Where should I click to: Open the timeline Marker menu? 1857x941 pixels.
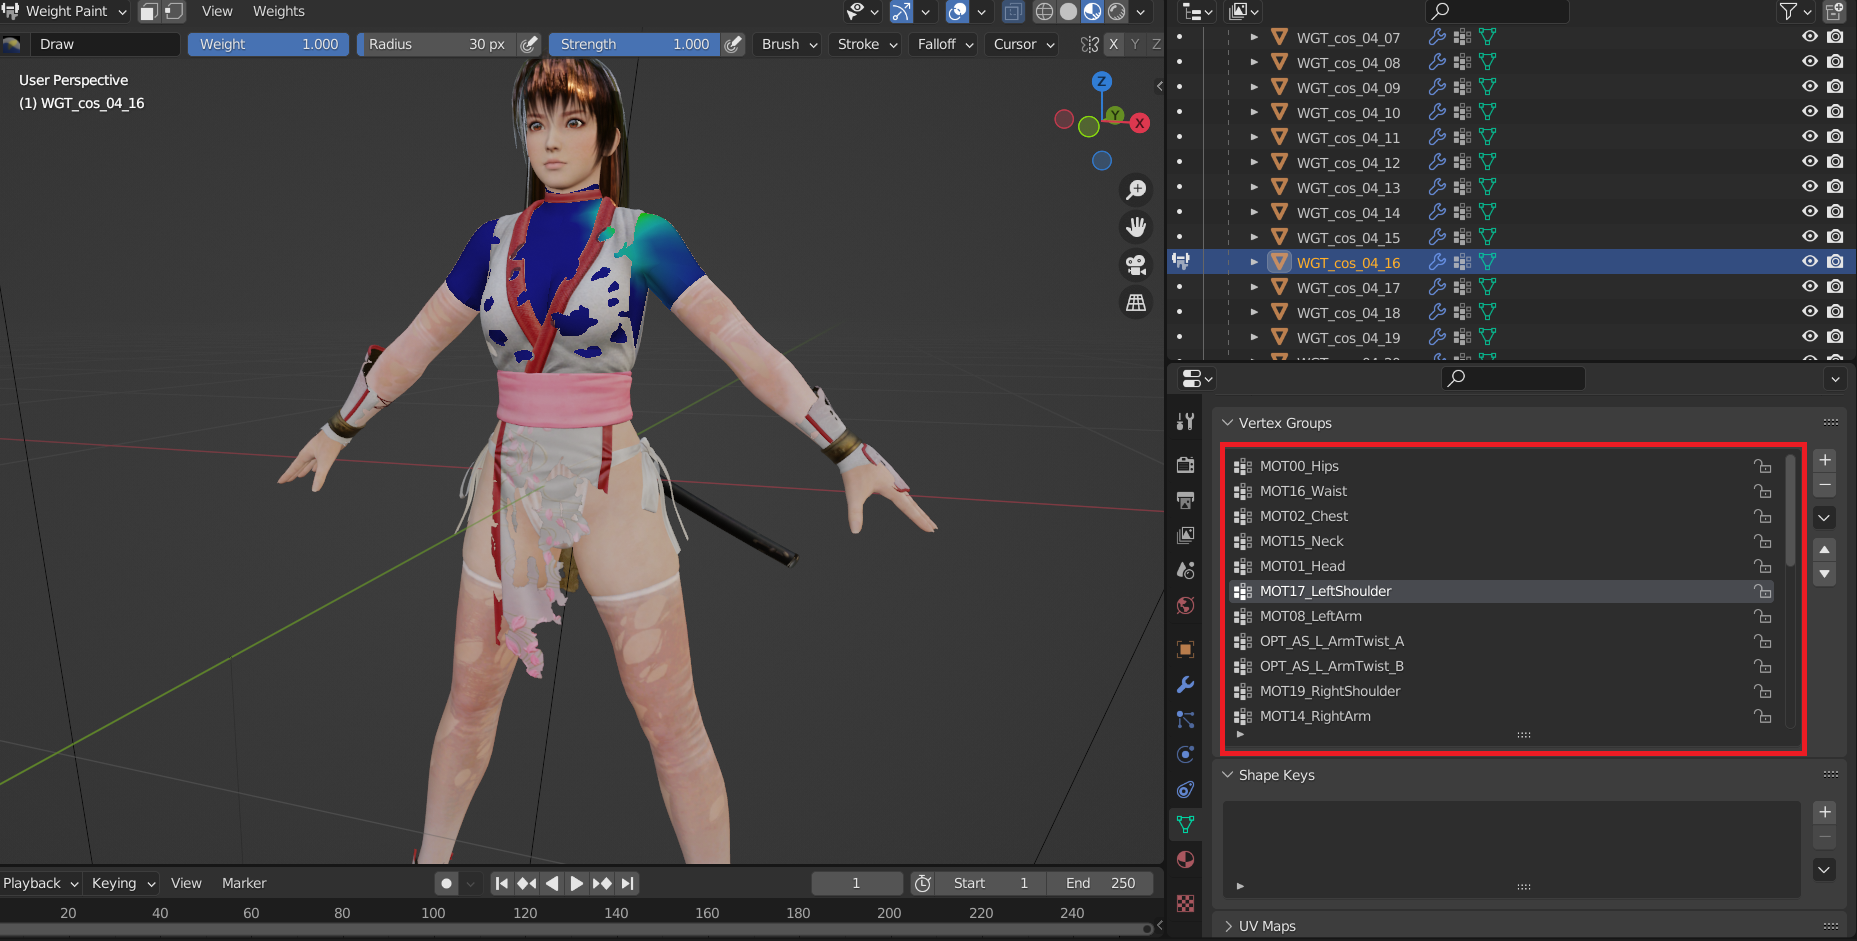pyautogui.click(x=244, y=883)
